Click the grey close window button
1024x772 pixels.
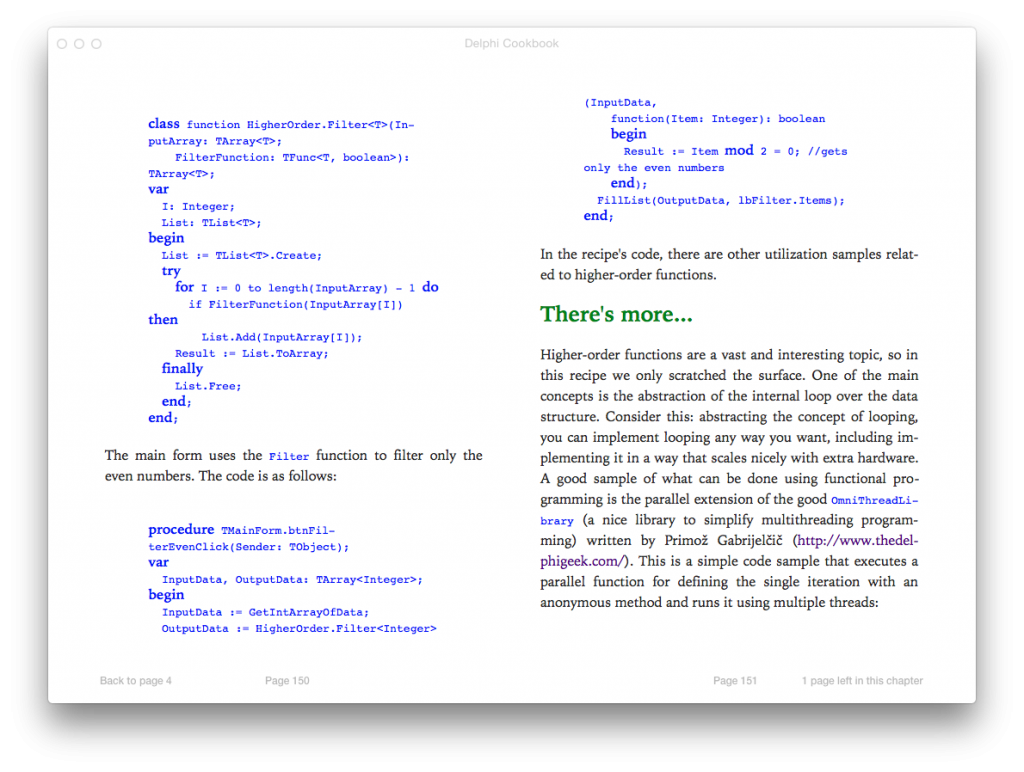[x=62, y=44]
